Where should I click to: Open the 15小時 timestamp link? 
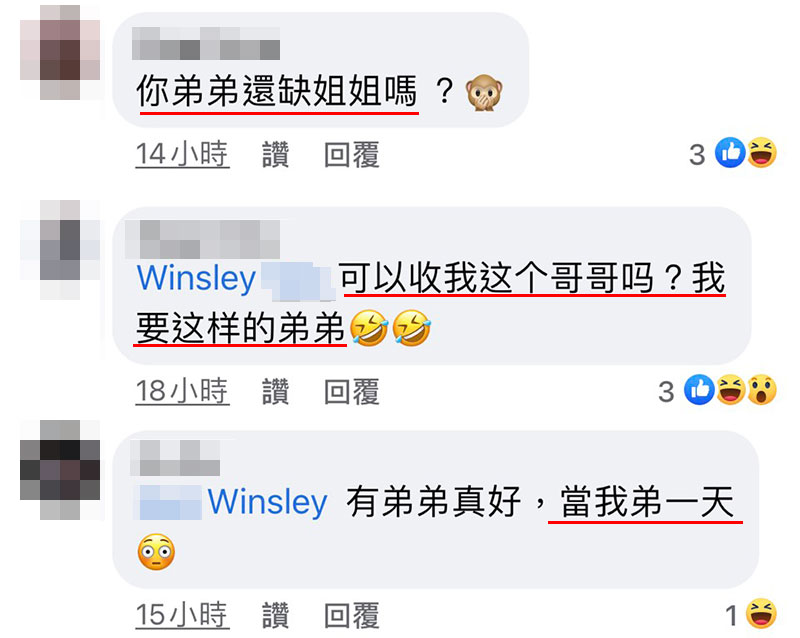pos(182,615)
